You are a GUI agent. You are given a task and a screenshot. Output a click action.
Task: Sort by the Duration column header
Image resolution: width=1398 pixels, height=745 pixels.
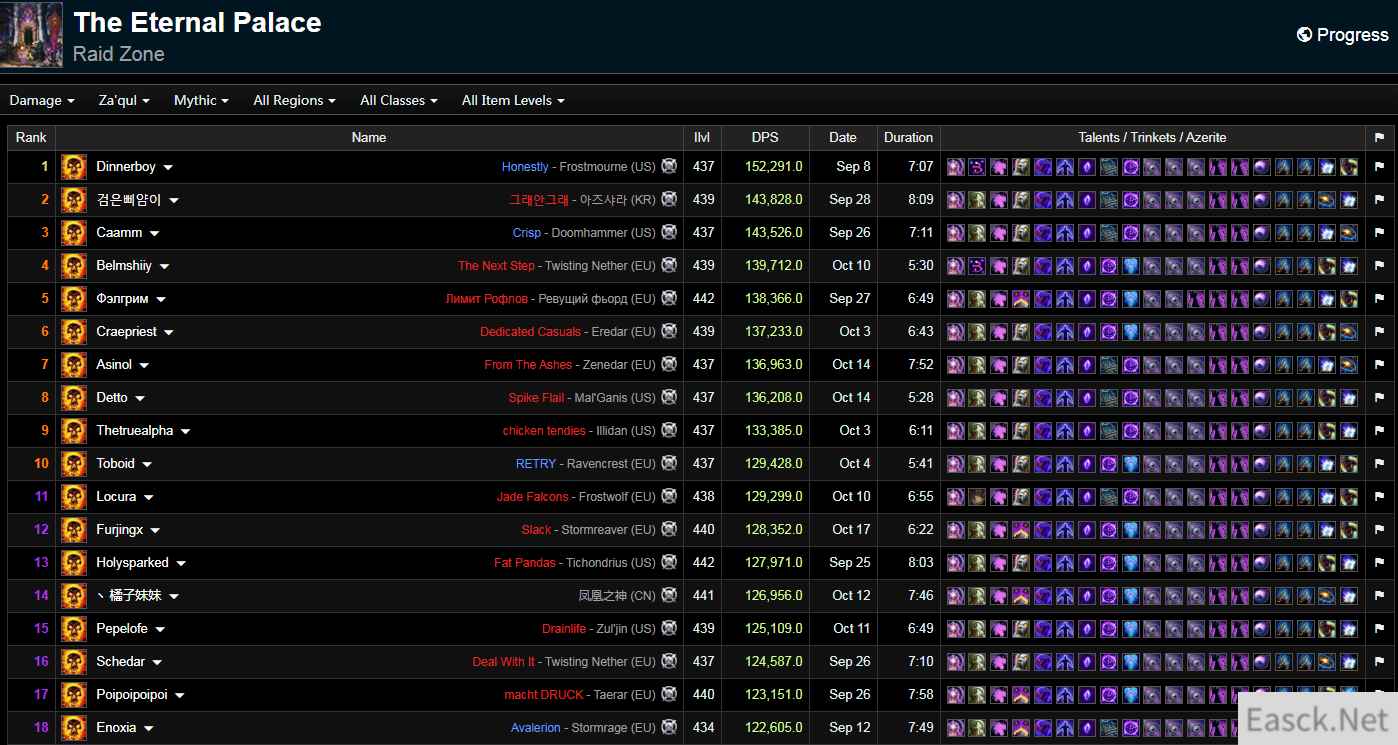pos(908,138)
